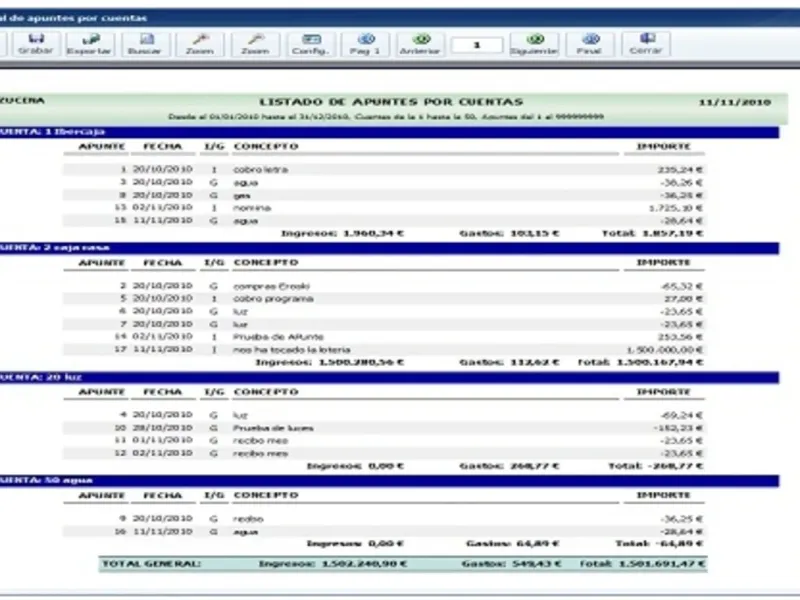Image resolution: width=800 pixels, height=600 pixels.
Task: Select the 'cobro letra' entry
Action: click(x=261, y=169)
